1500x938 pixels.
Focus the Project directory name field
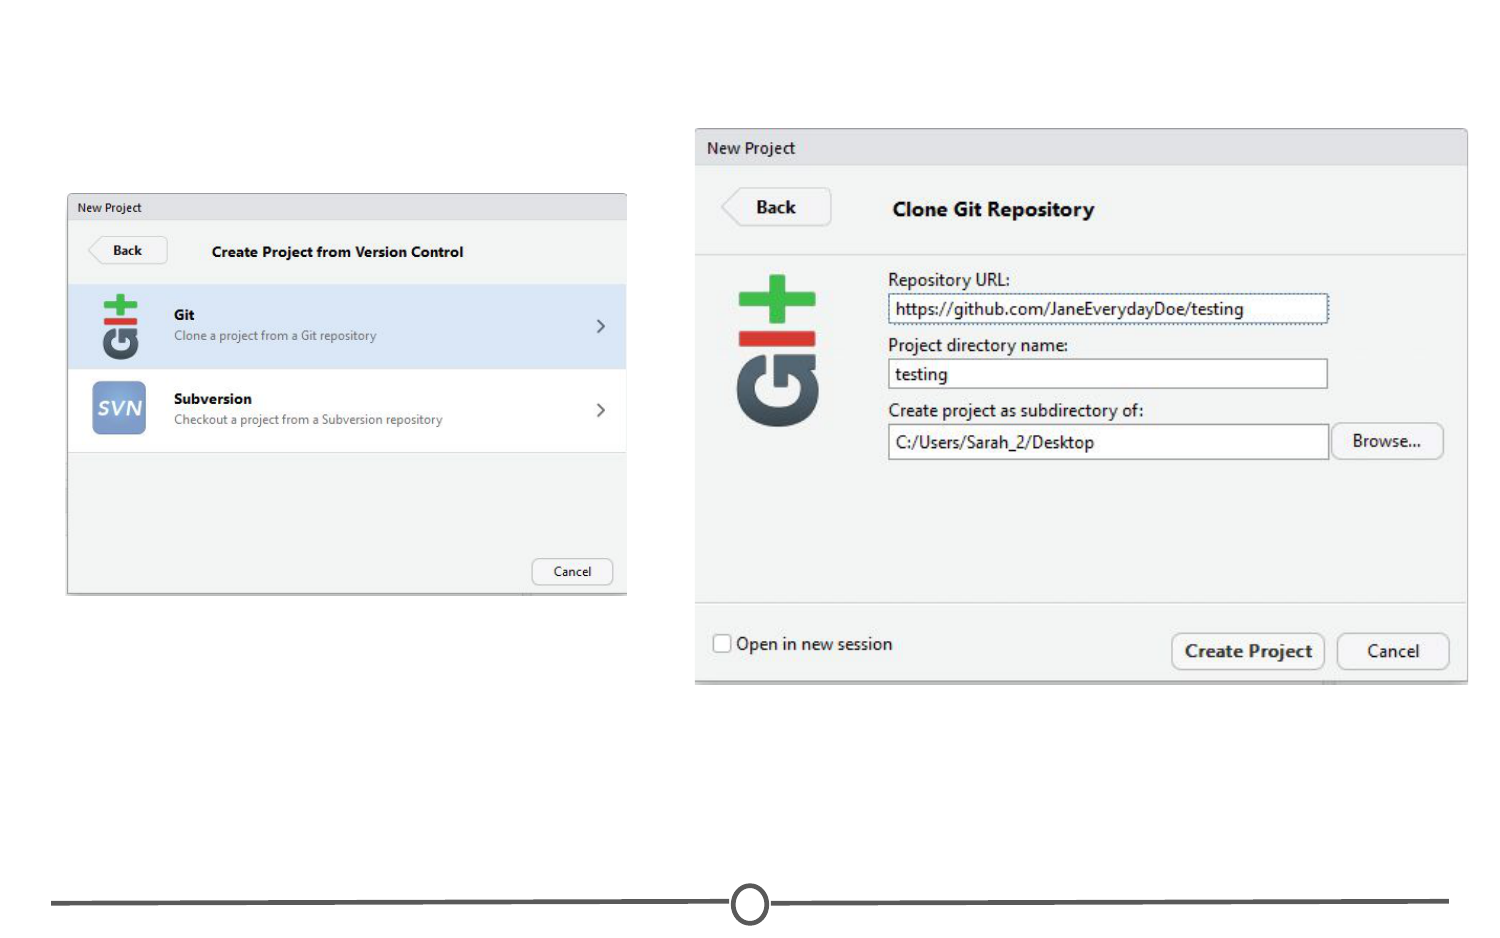point(1107,374)
